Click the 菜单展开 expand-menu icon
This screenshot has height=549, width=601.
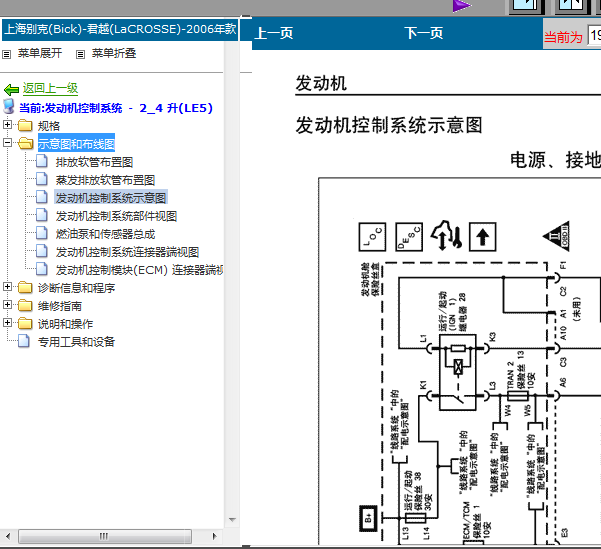[7, 54]
